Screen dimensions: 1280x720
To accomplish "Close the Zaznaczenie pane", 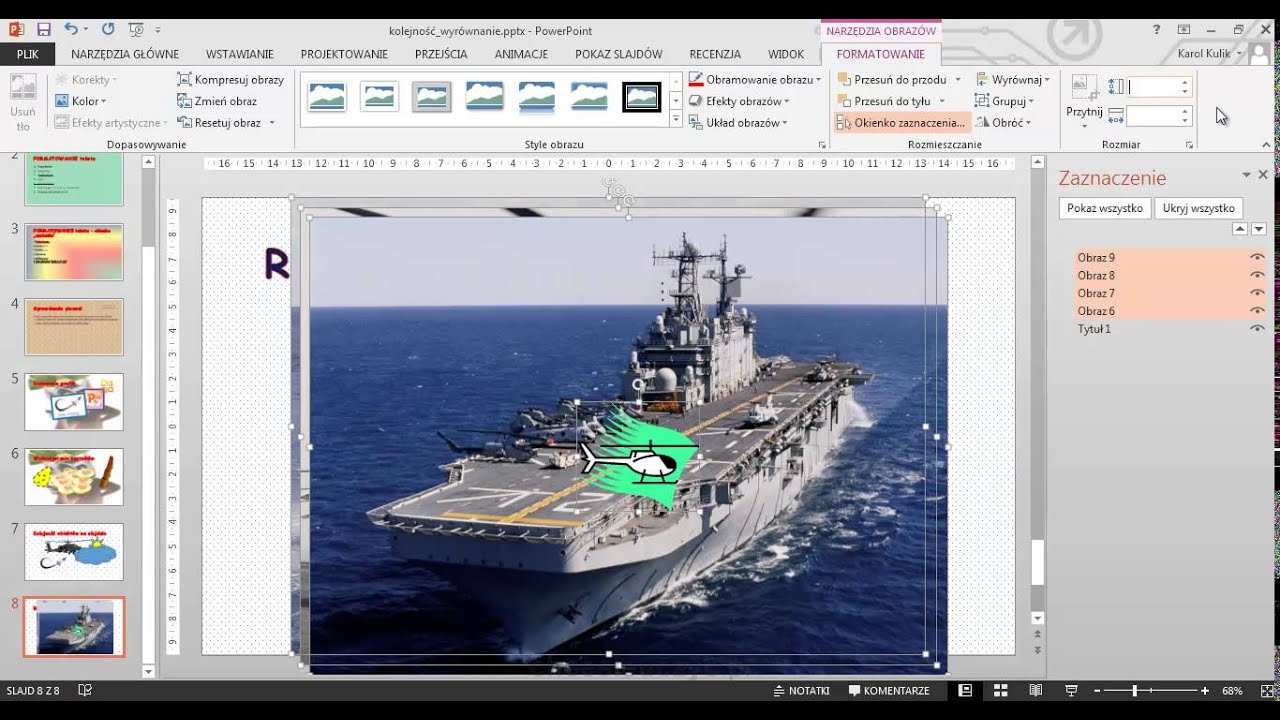I will (1263, 175).
